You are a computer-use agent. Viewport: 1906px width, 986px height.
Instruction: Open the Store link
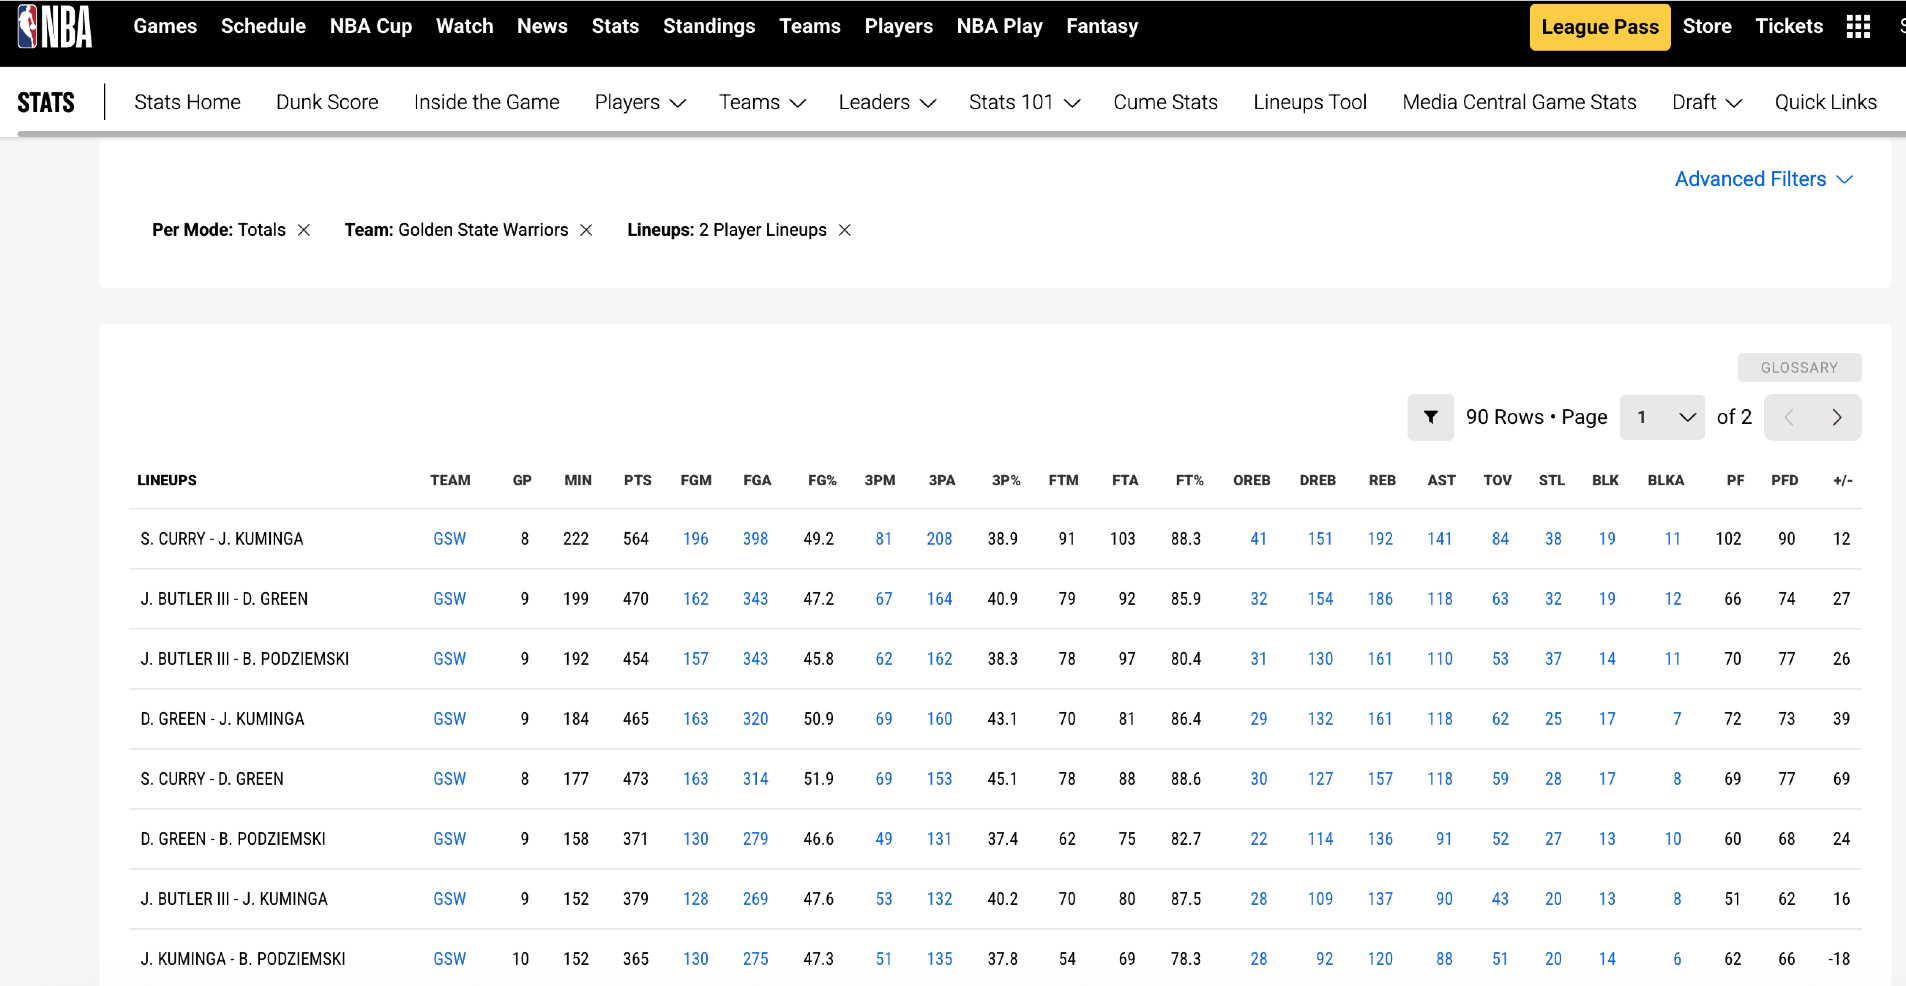coord(1707,27)
